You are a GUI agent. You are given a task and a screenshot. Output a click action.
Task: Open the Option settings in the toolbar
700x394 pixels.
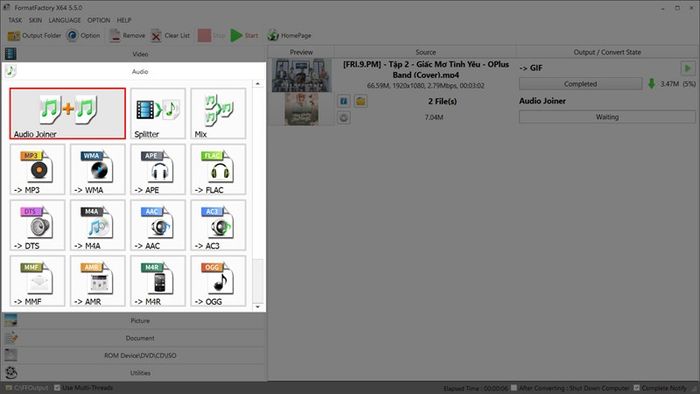83,35
